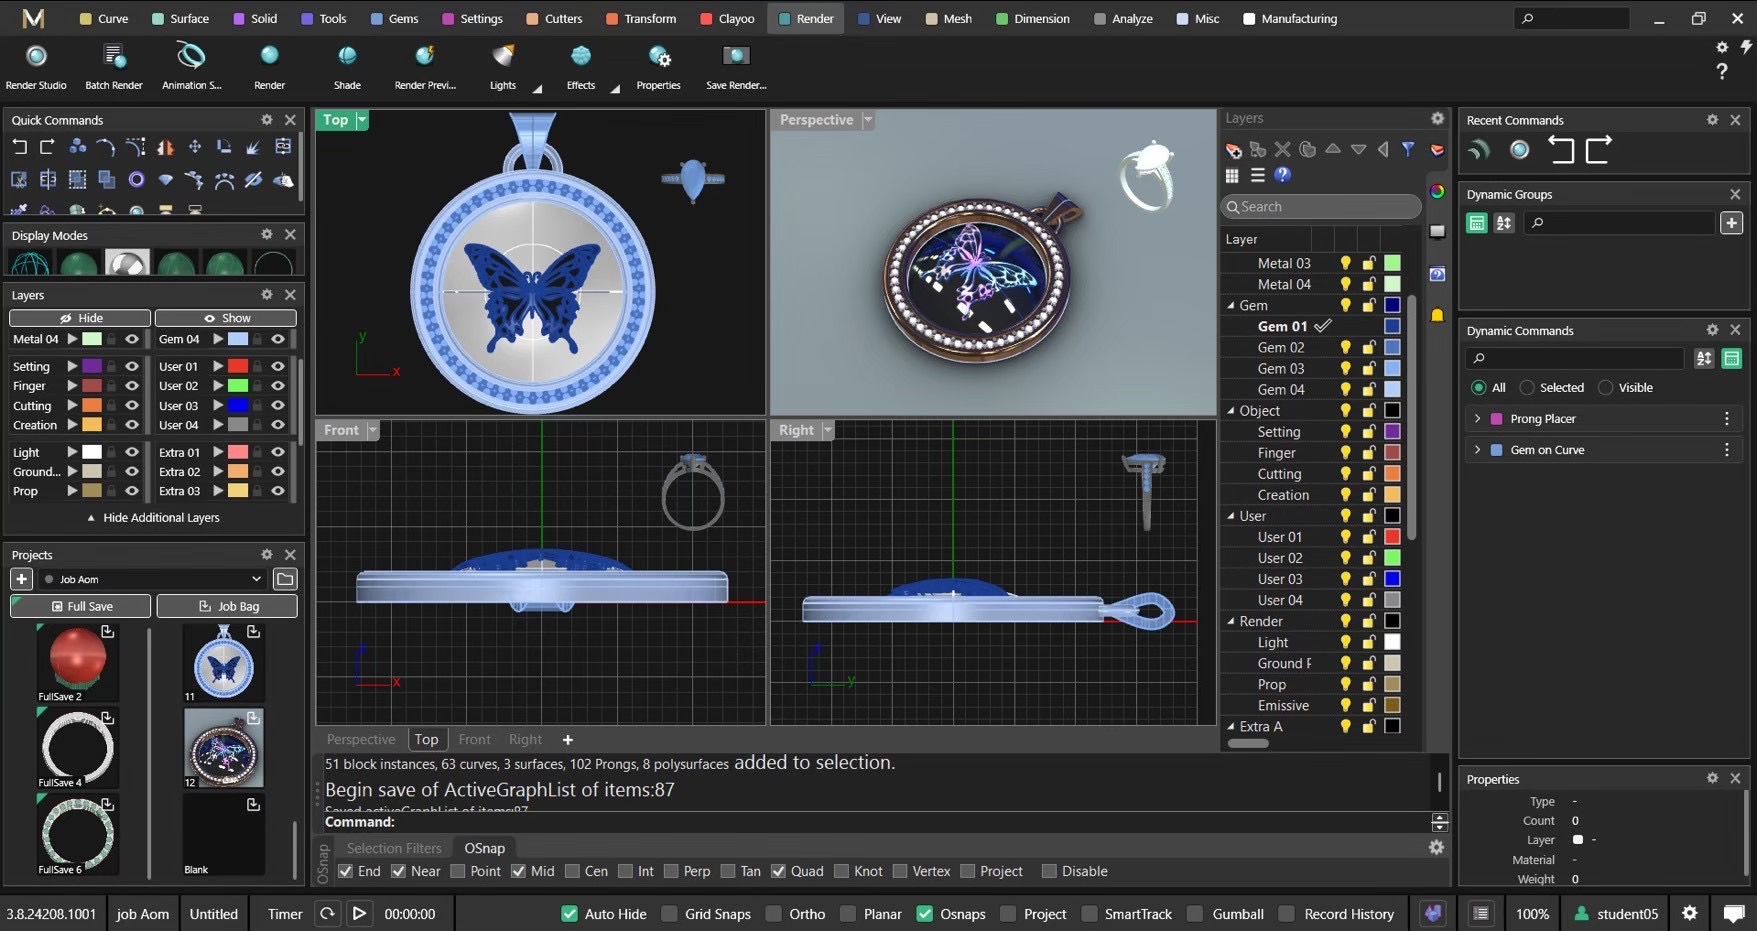Click the help question mark in Layers panel
The image size is (1757, 931).
pos(1283,175)
